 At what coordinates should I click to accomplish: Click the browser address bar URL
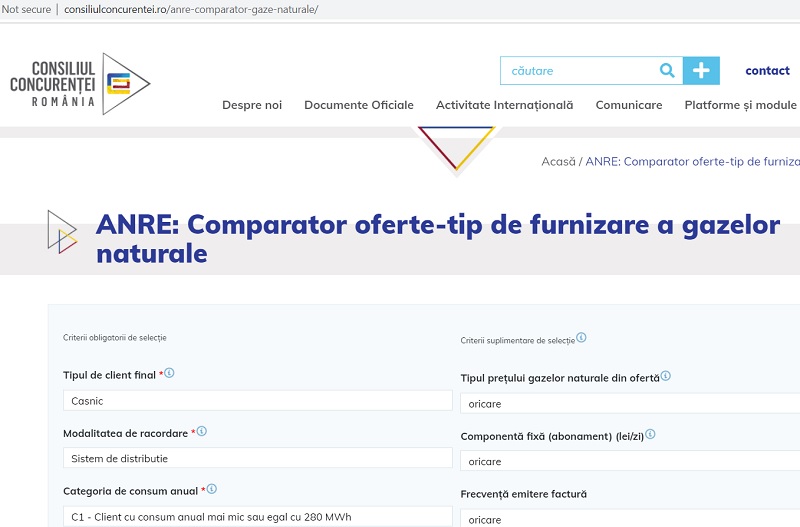191,9
